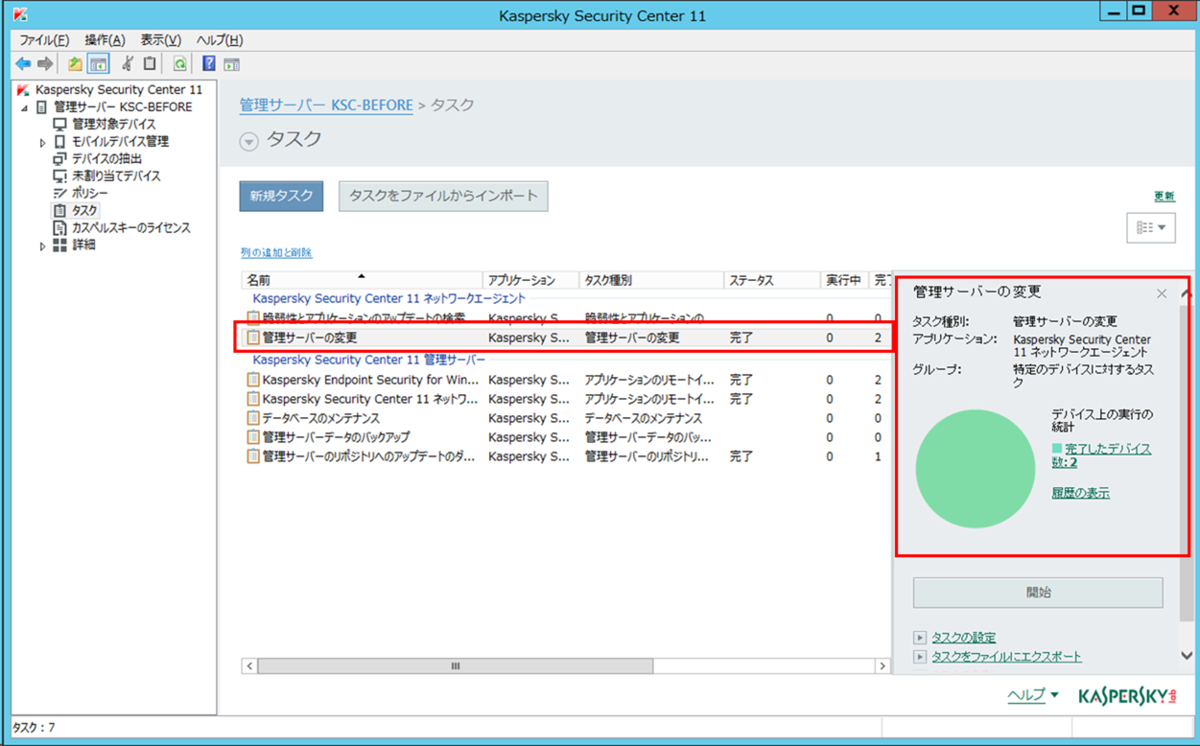The width and height of the screenshot is (1200, 746).
Task: Expand the arrow beside タスクをファイルにエクスポート
Action: pos(919,657)
